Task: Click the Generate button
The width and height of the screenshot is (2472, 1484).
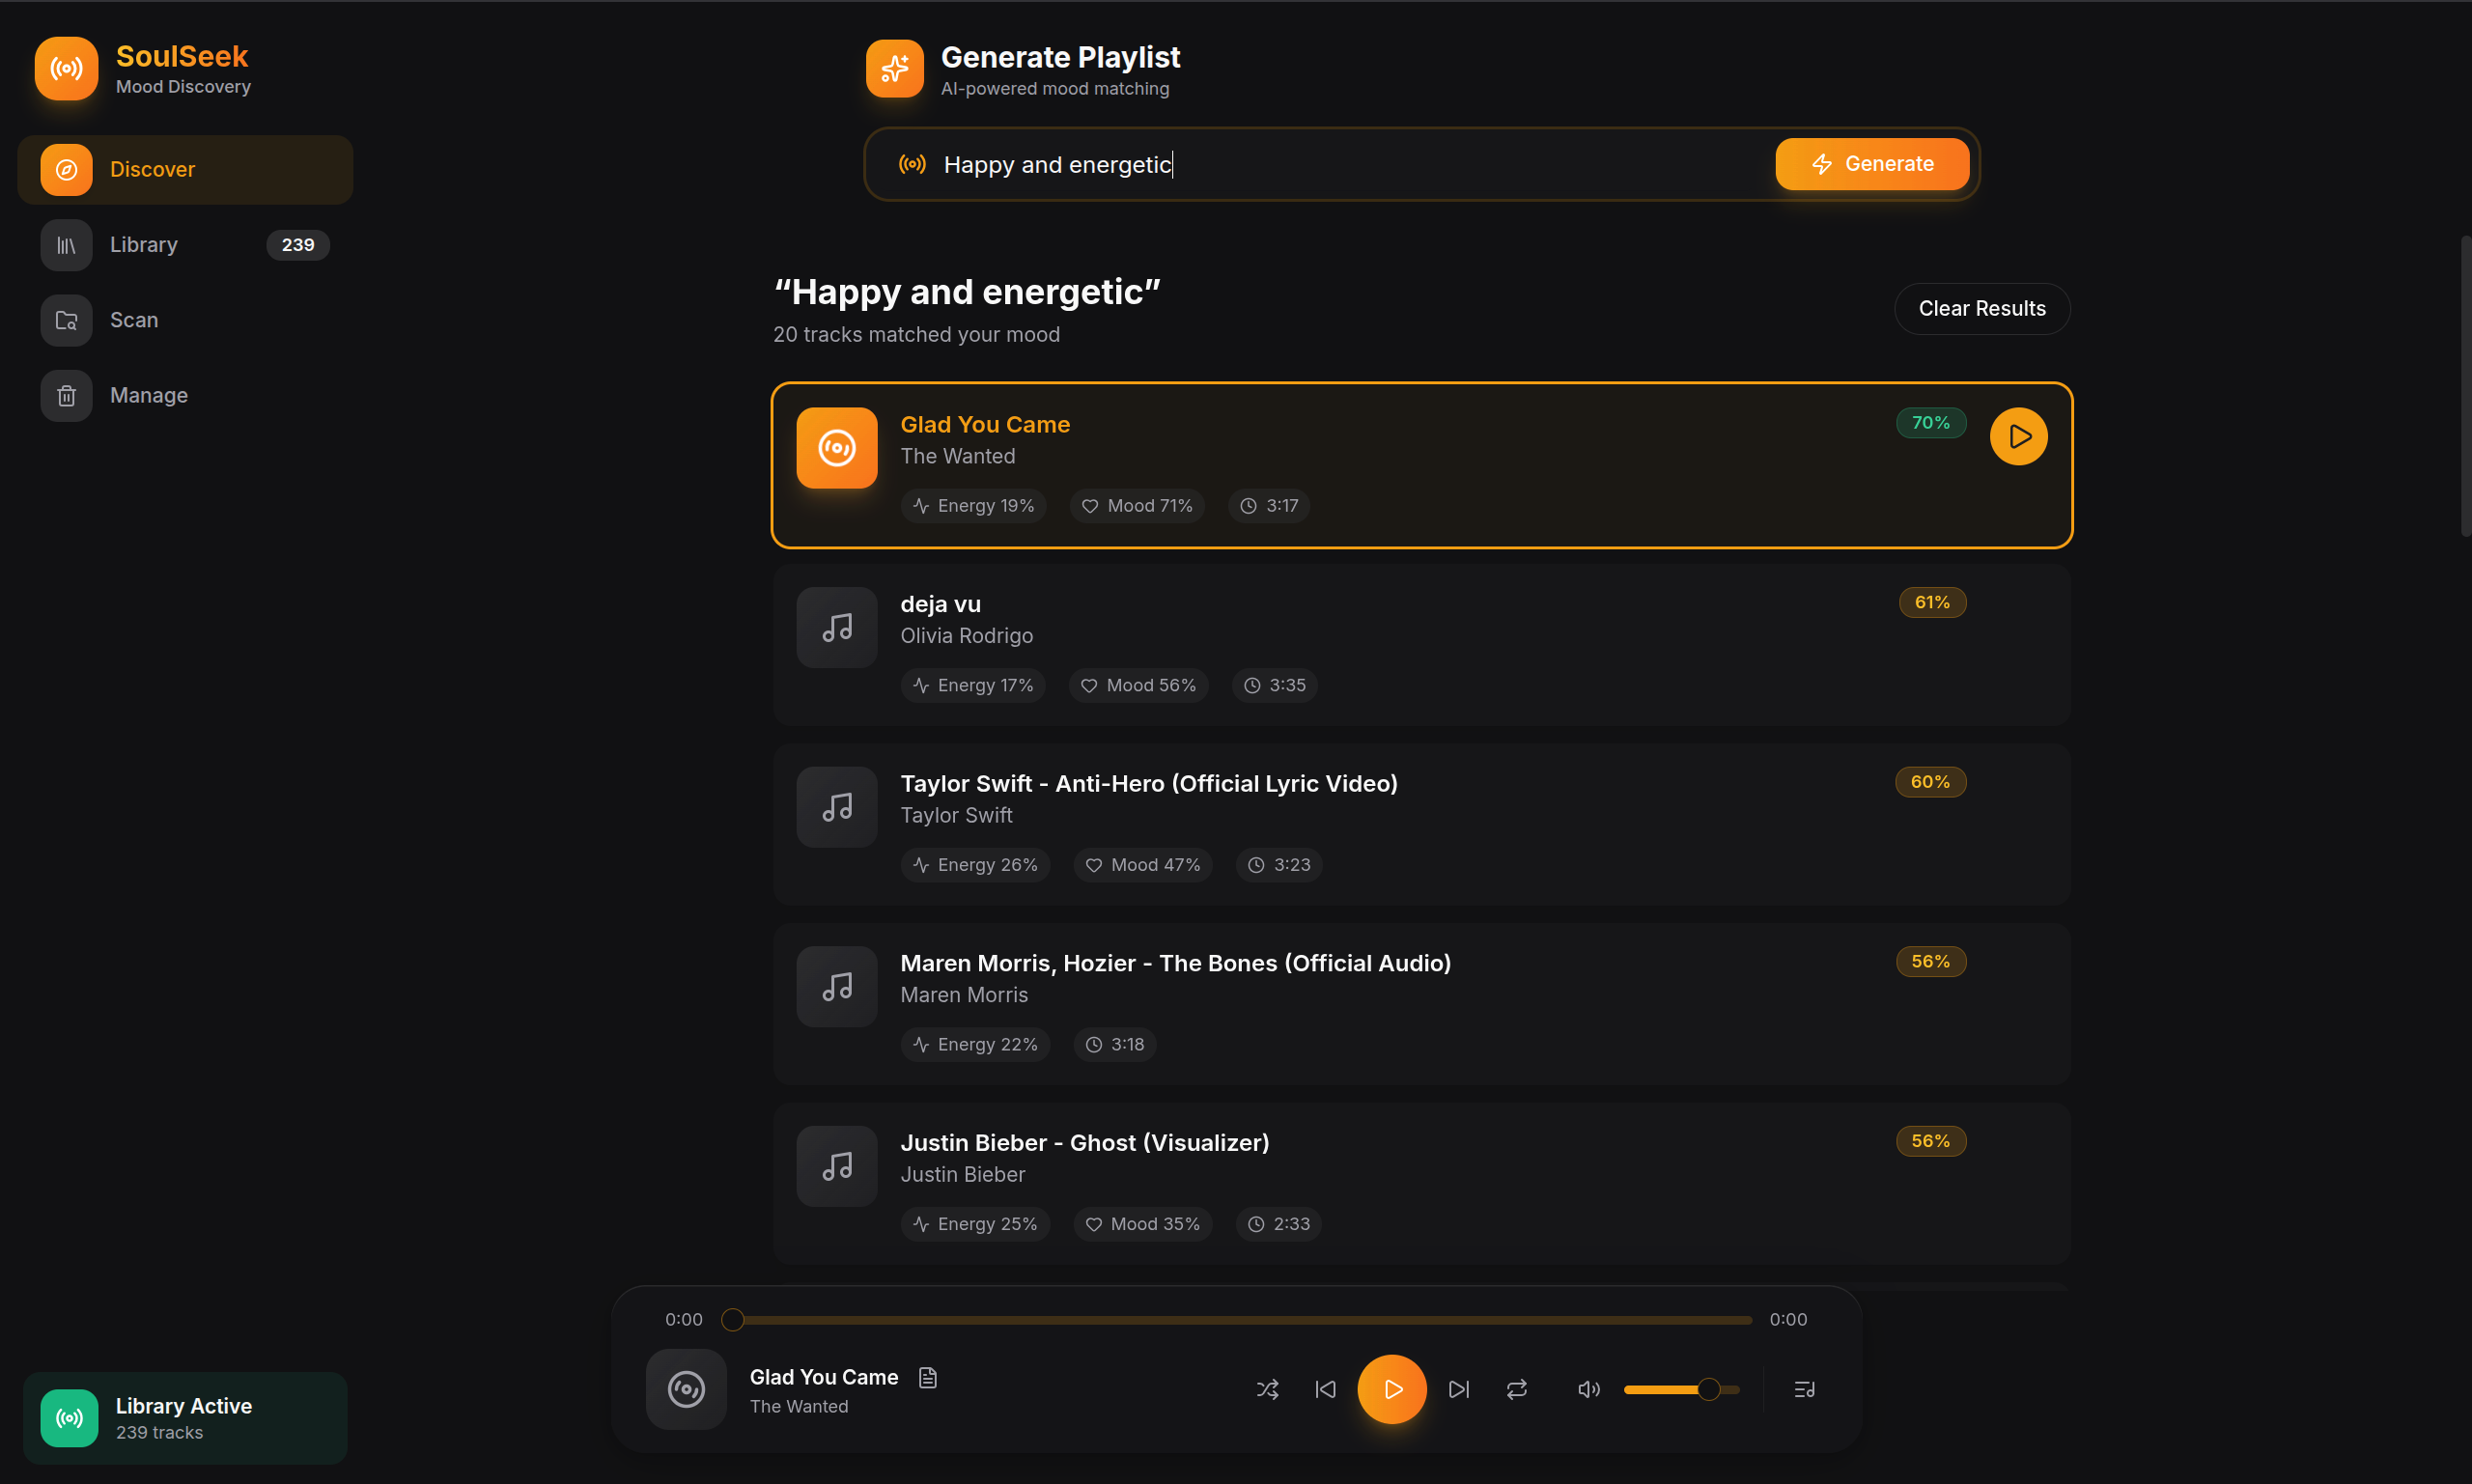Action: (1871, 163)
